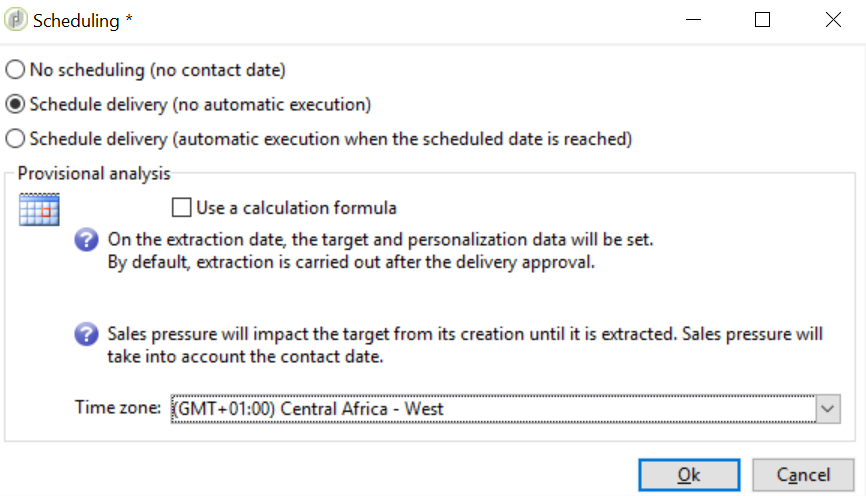Select Schedule delivery with automatic execution option
The width and height of the screenshot is (866, 496).
[16, 138]
